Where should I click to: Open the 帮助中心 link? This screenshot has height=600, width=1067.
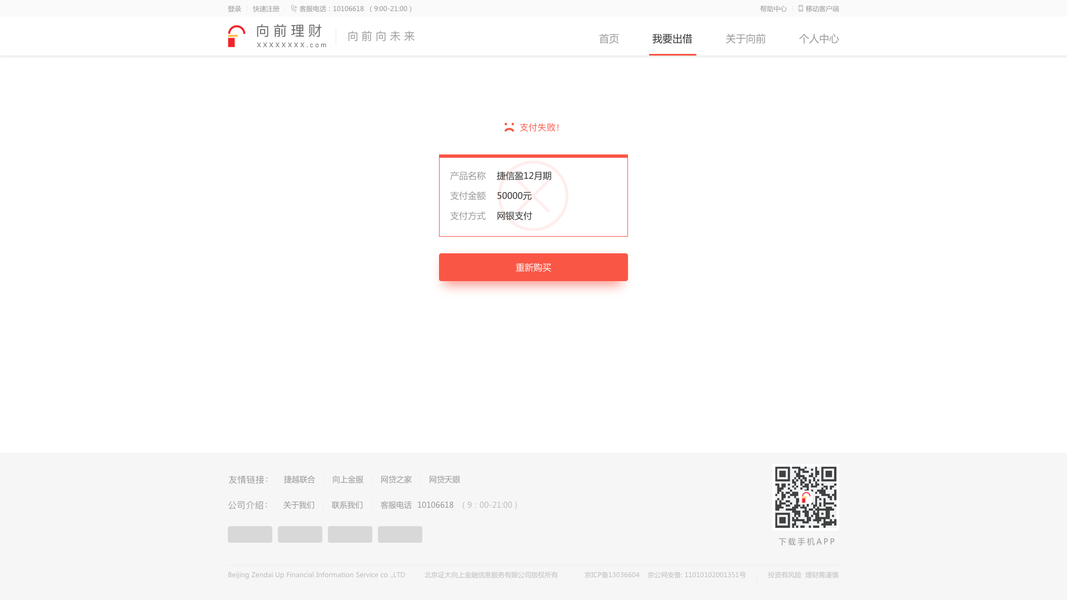[773, 9]
